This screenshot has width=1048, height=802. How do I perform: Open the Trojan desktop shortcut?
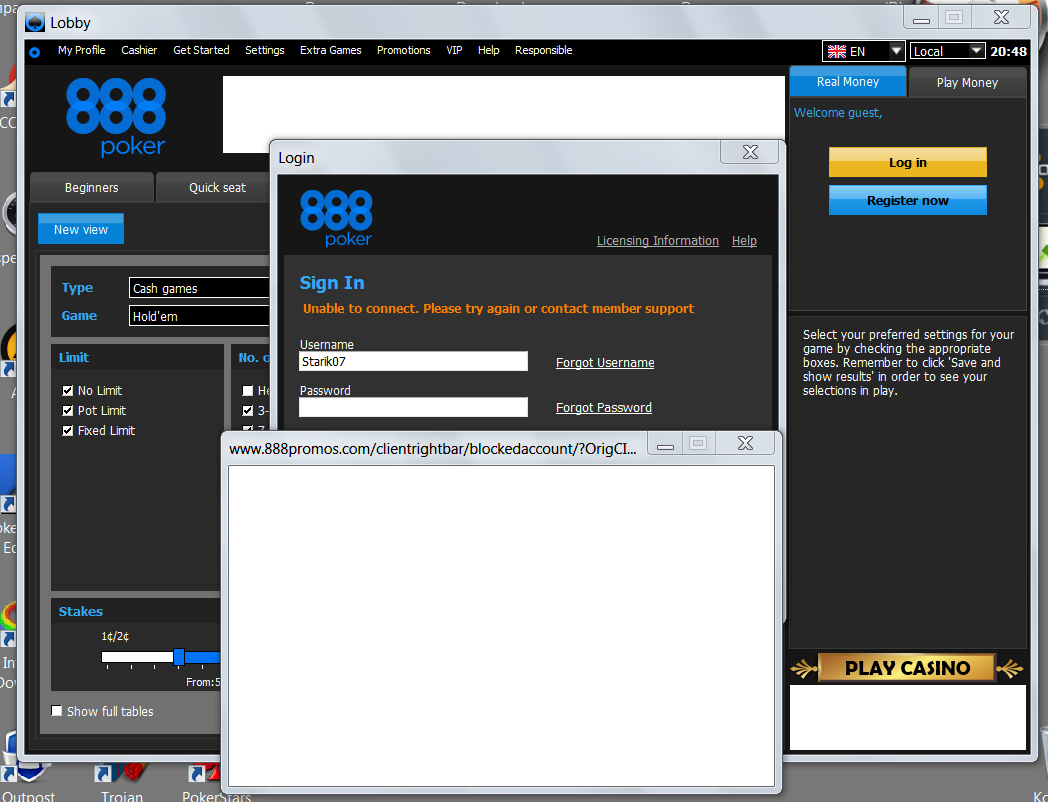122,785
